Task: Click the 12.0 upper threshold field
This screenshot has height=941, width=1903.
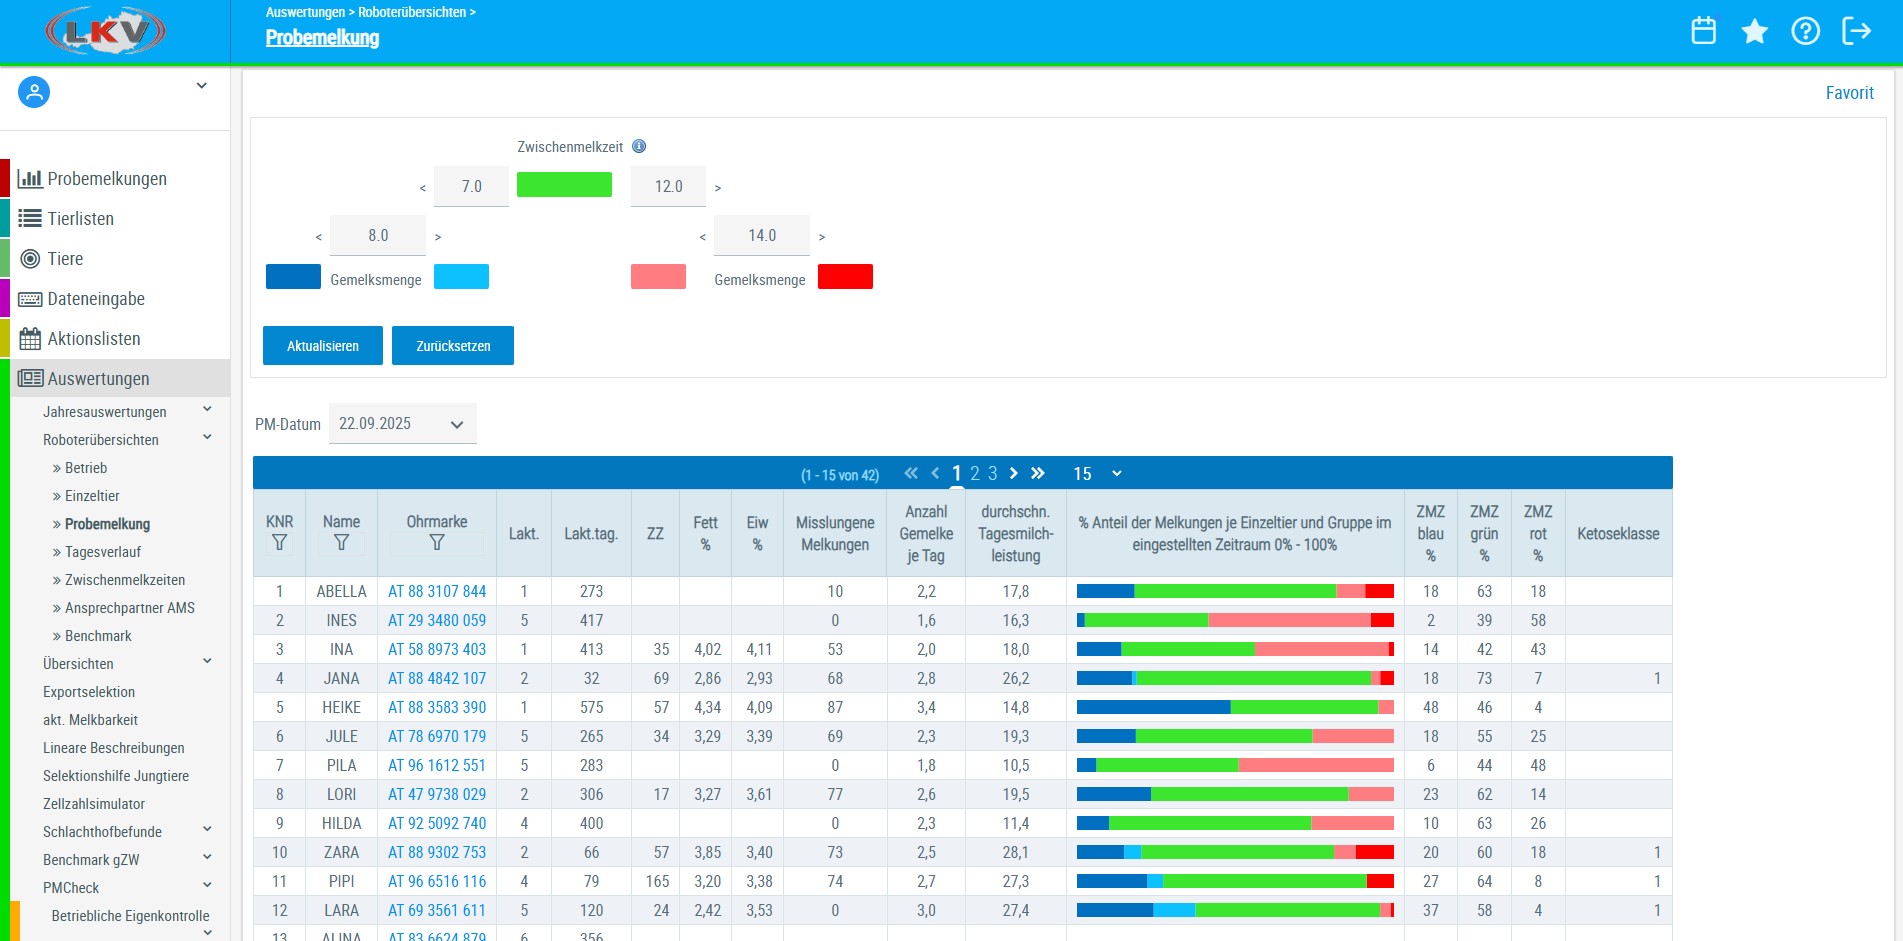Action: [x=668, y=187]
